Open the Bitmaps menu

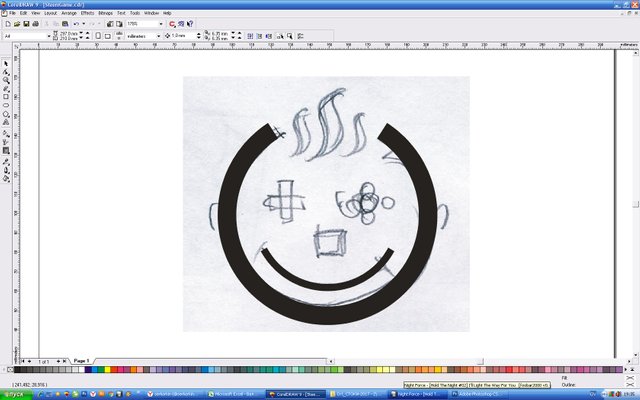[105, 13]
